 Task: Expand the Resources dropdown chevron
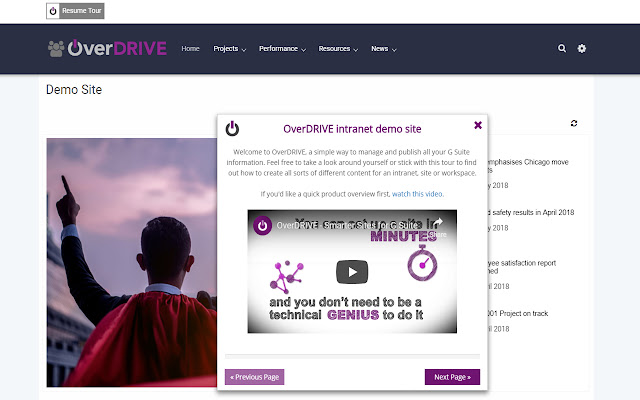[356, 50]
